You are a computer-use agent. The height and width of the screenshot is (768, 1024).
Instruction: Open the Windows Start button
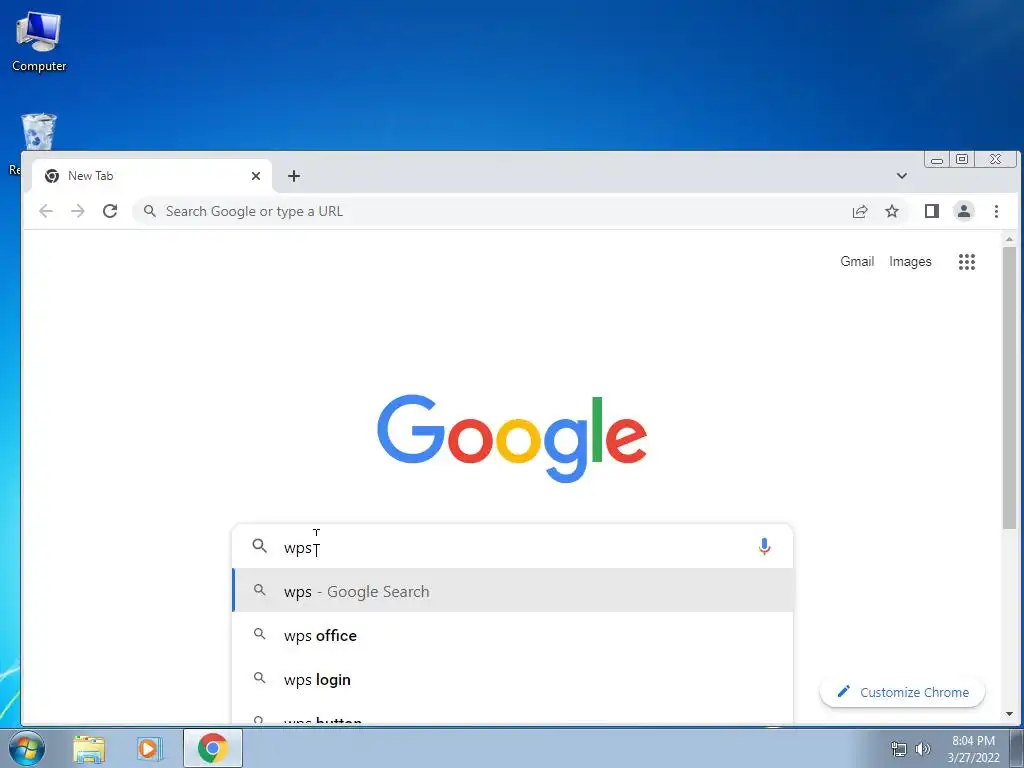27,748
